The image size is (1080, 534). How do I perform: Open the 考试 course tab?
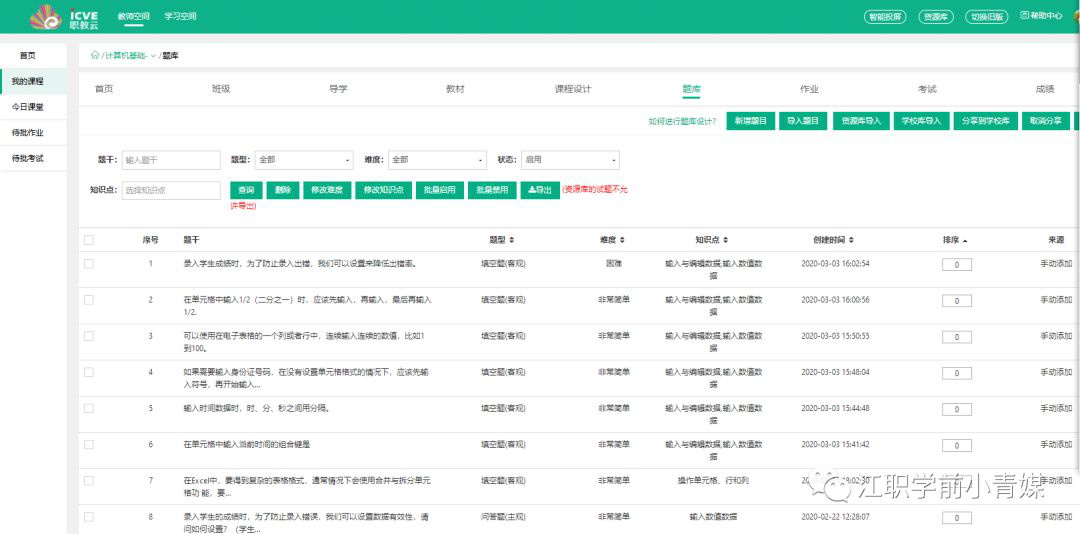tap(927, 89)
